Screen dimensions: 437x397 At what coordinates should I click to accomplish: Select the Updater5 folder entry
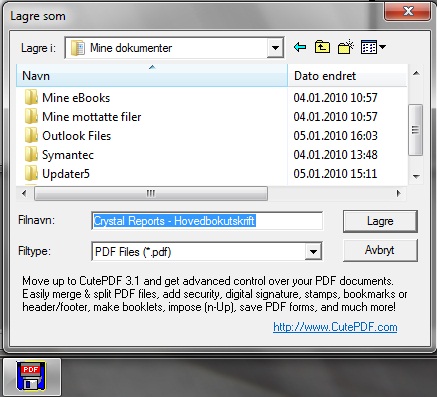coord(66,174)
